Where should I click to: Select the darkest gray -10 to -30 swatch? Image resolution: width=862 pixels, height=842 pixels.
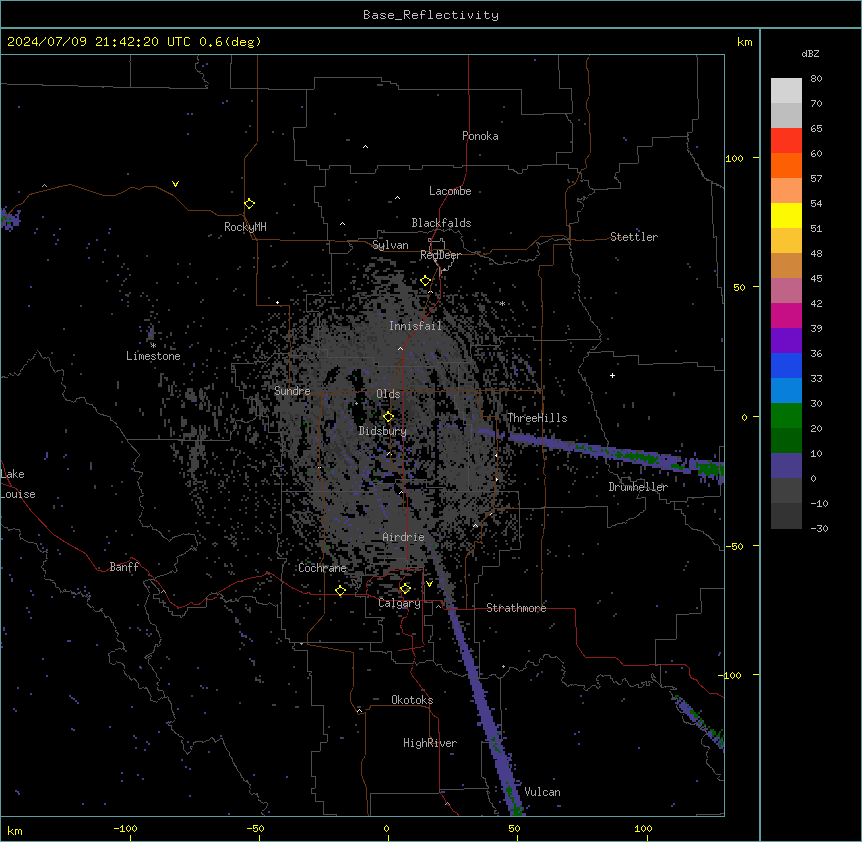click(786, 516)
